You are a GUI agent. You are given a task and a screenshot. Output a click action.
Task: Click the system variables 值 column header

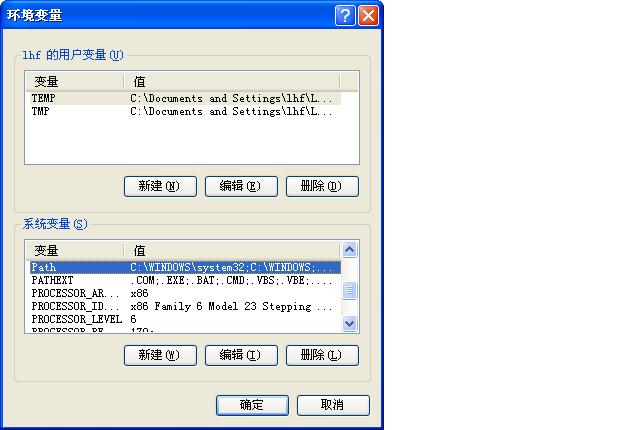coord(232,250)
